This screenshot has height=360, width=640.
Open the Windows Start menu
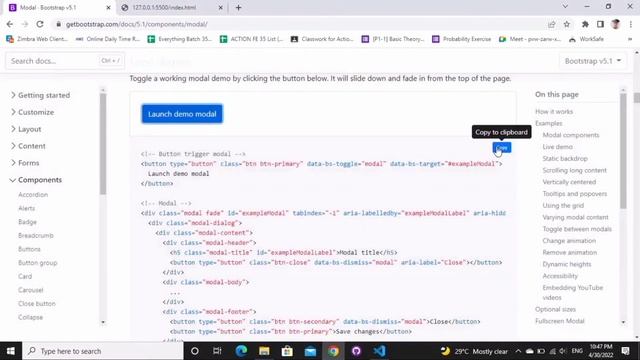(11, 351)
